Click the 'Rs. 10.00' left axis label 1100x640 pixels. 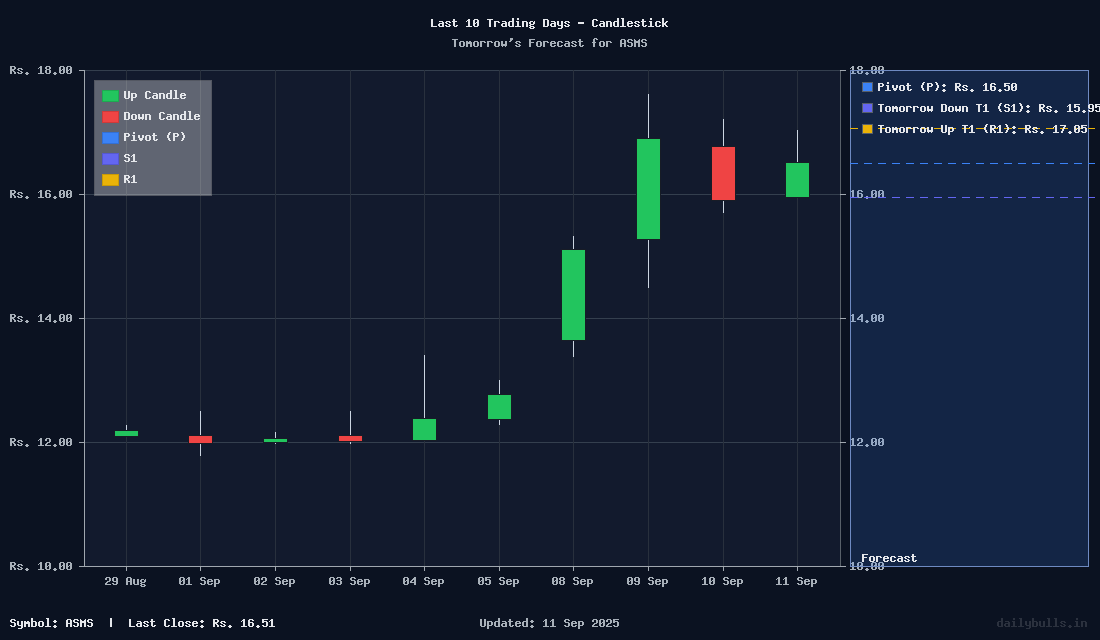click(41, 566)
